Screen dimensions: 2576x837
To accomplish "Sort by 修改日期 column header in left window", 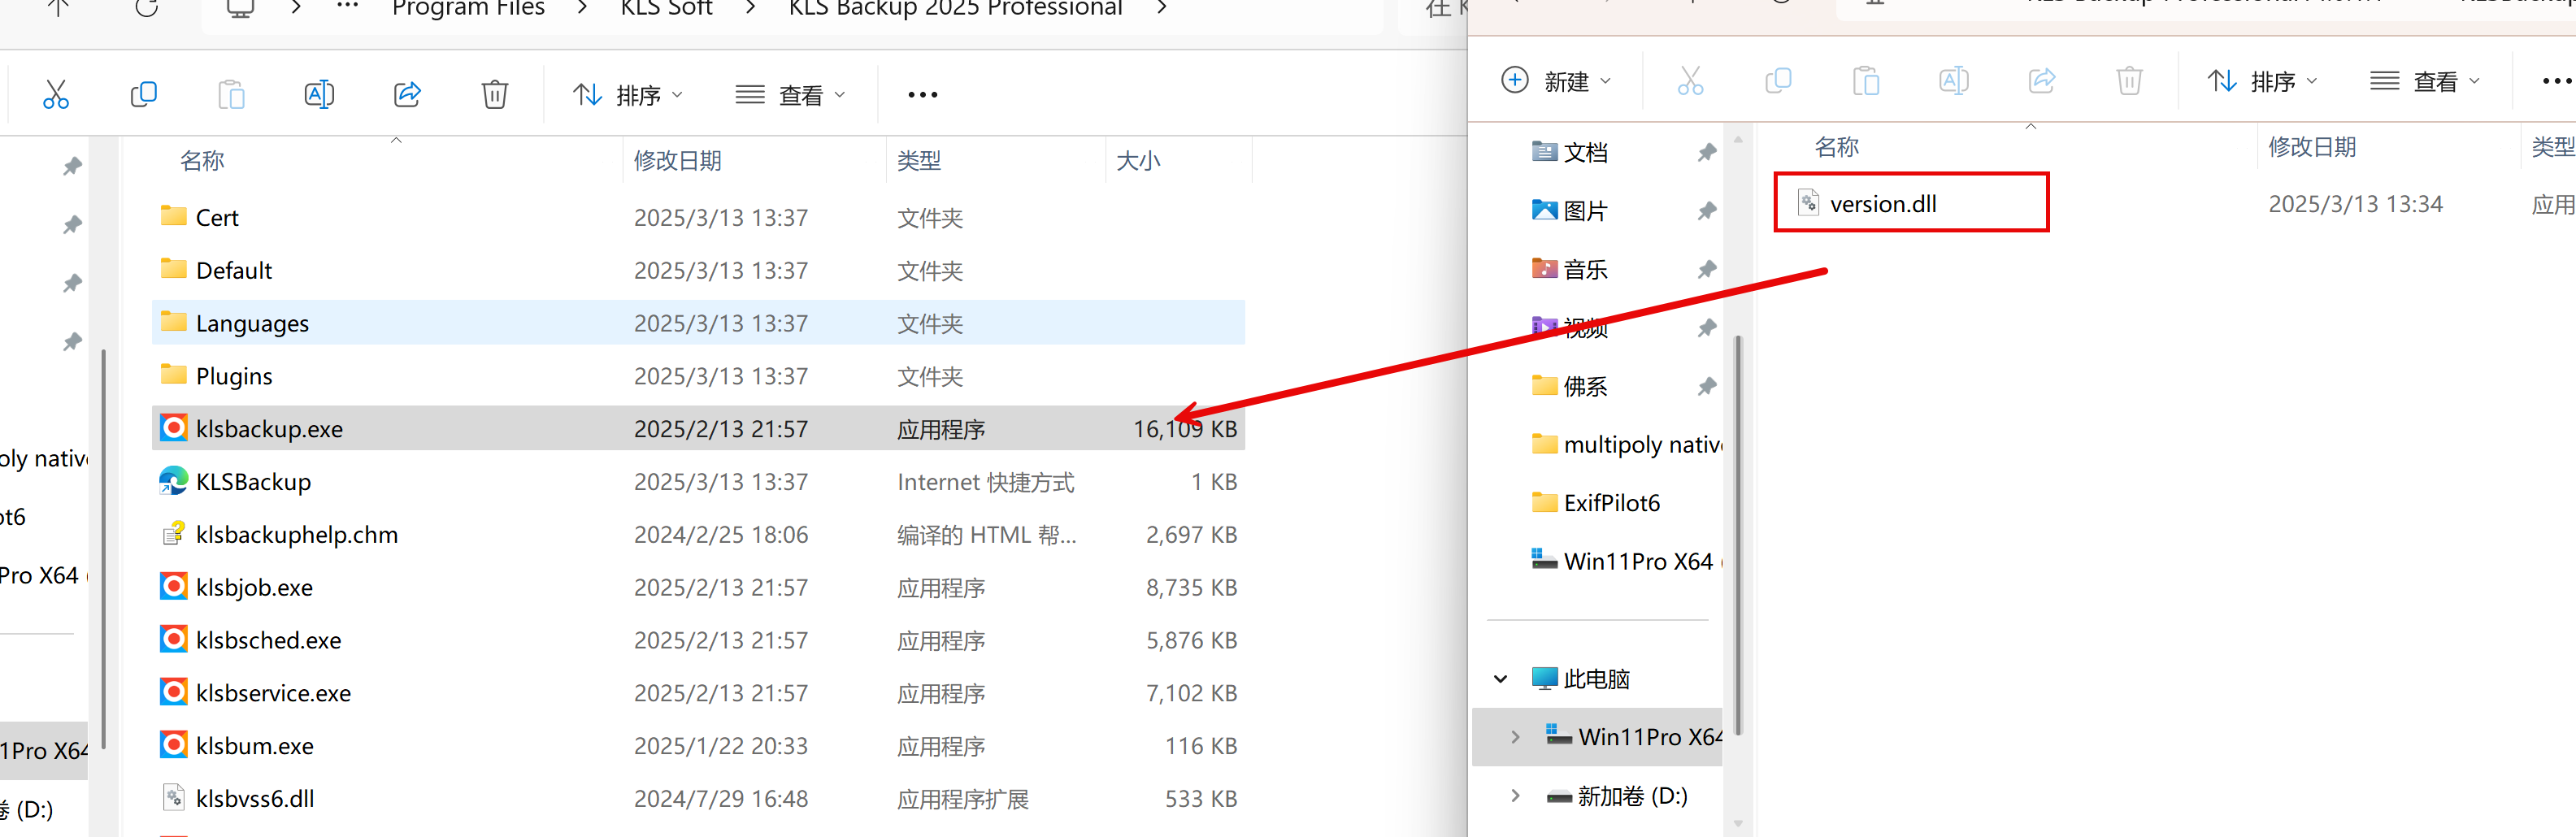I will tap(678, 161).
